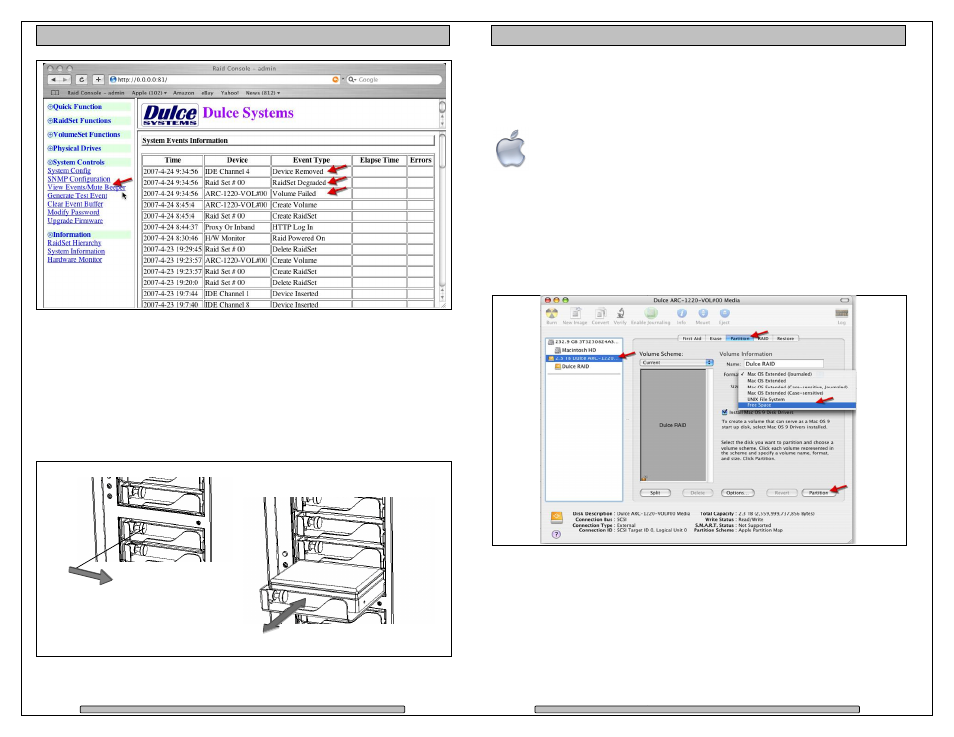The image size is (954, 737).
Task: Click the Safari address bar URL field
Action: tap(225, 80)
